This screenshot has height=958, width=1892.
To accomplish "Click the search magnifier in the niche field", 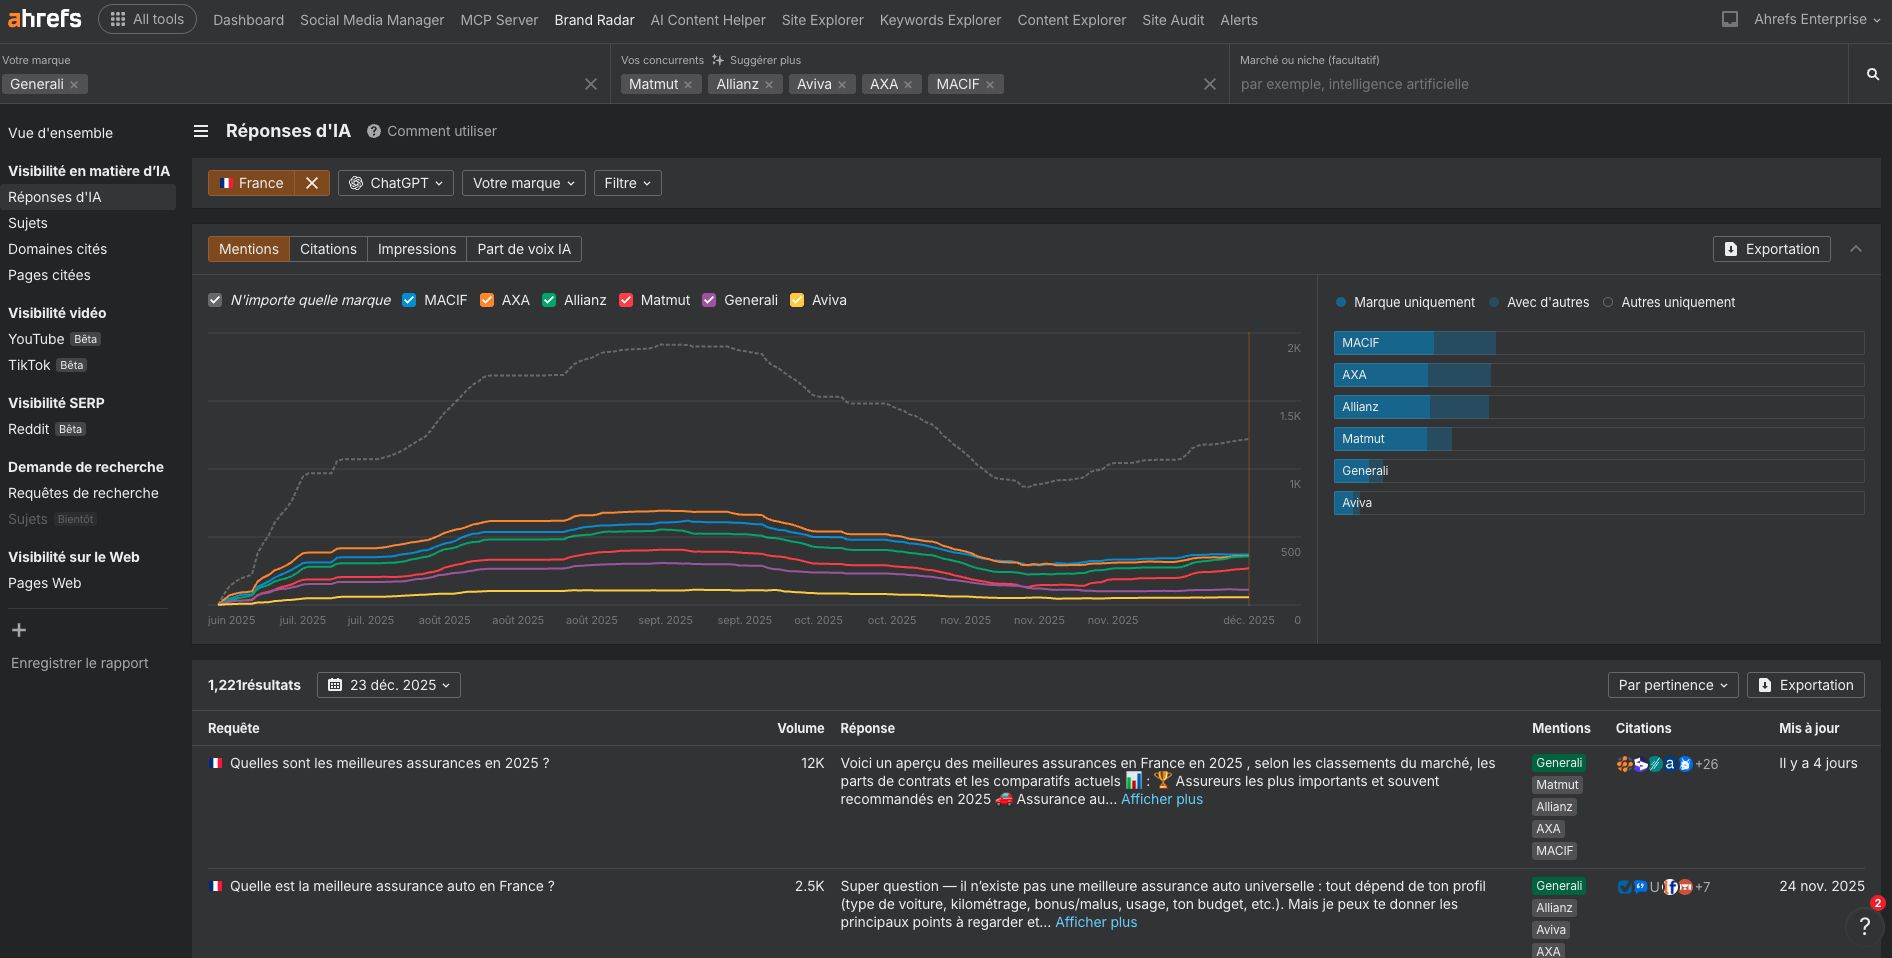I will (x=1871, y=74).
